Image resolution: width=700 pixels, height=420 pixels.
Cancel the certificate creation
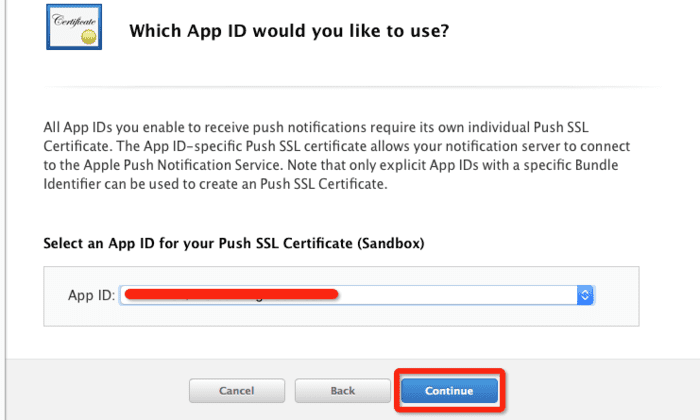[x=237, y=391]
